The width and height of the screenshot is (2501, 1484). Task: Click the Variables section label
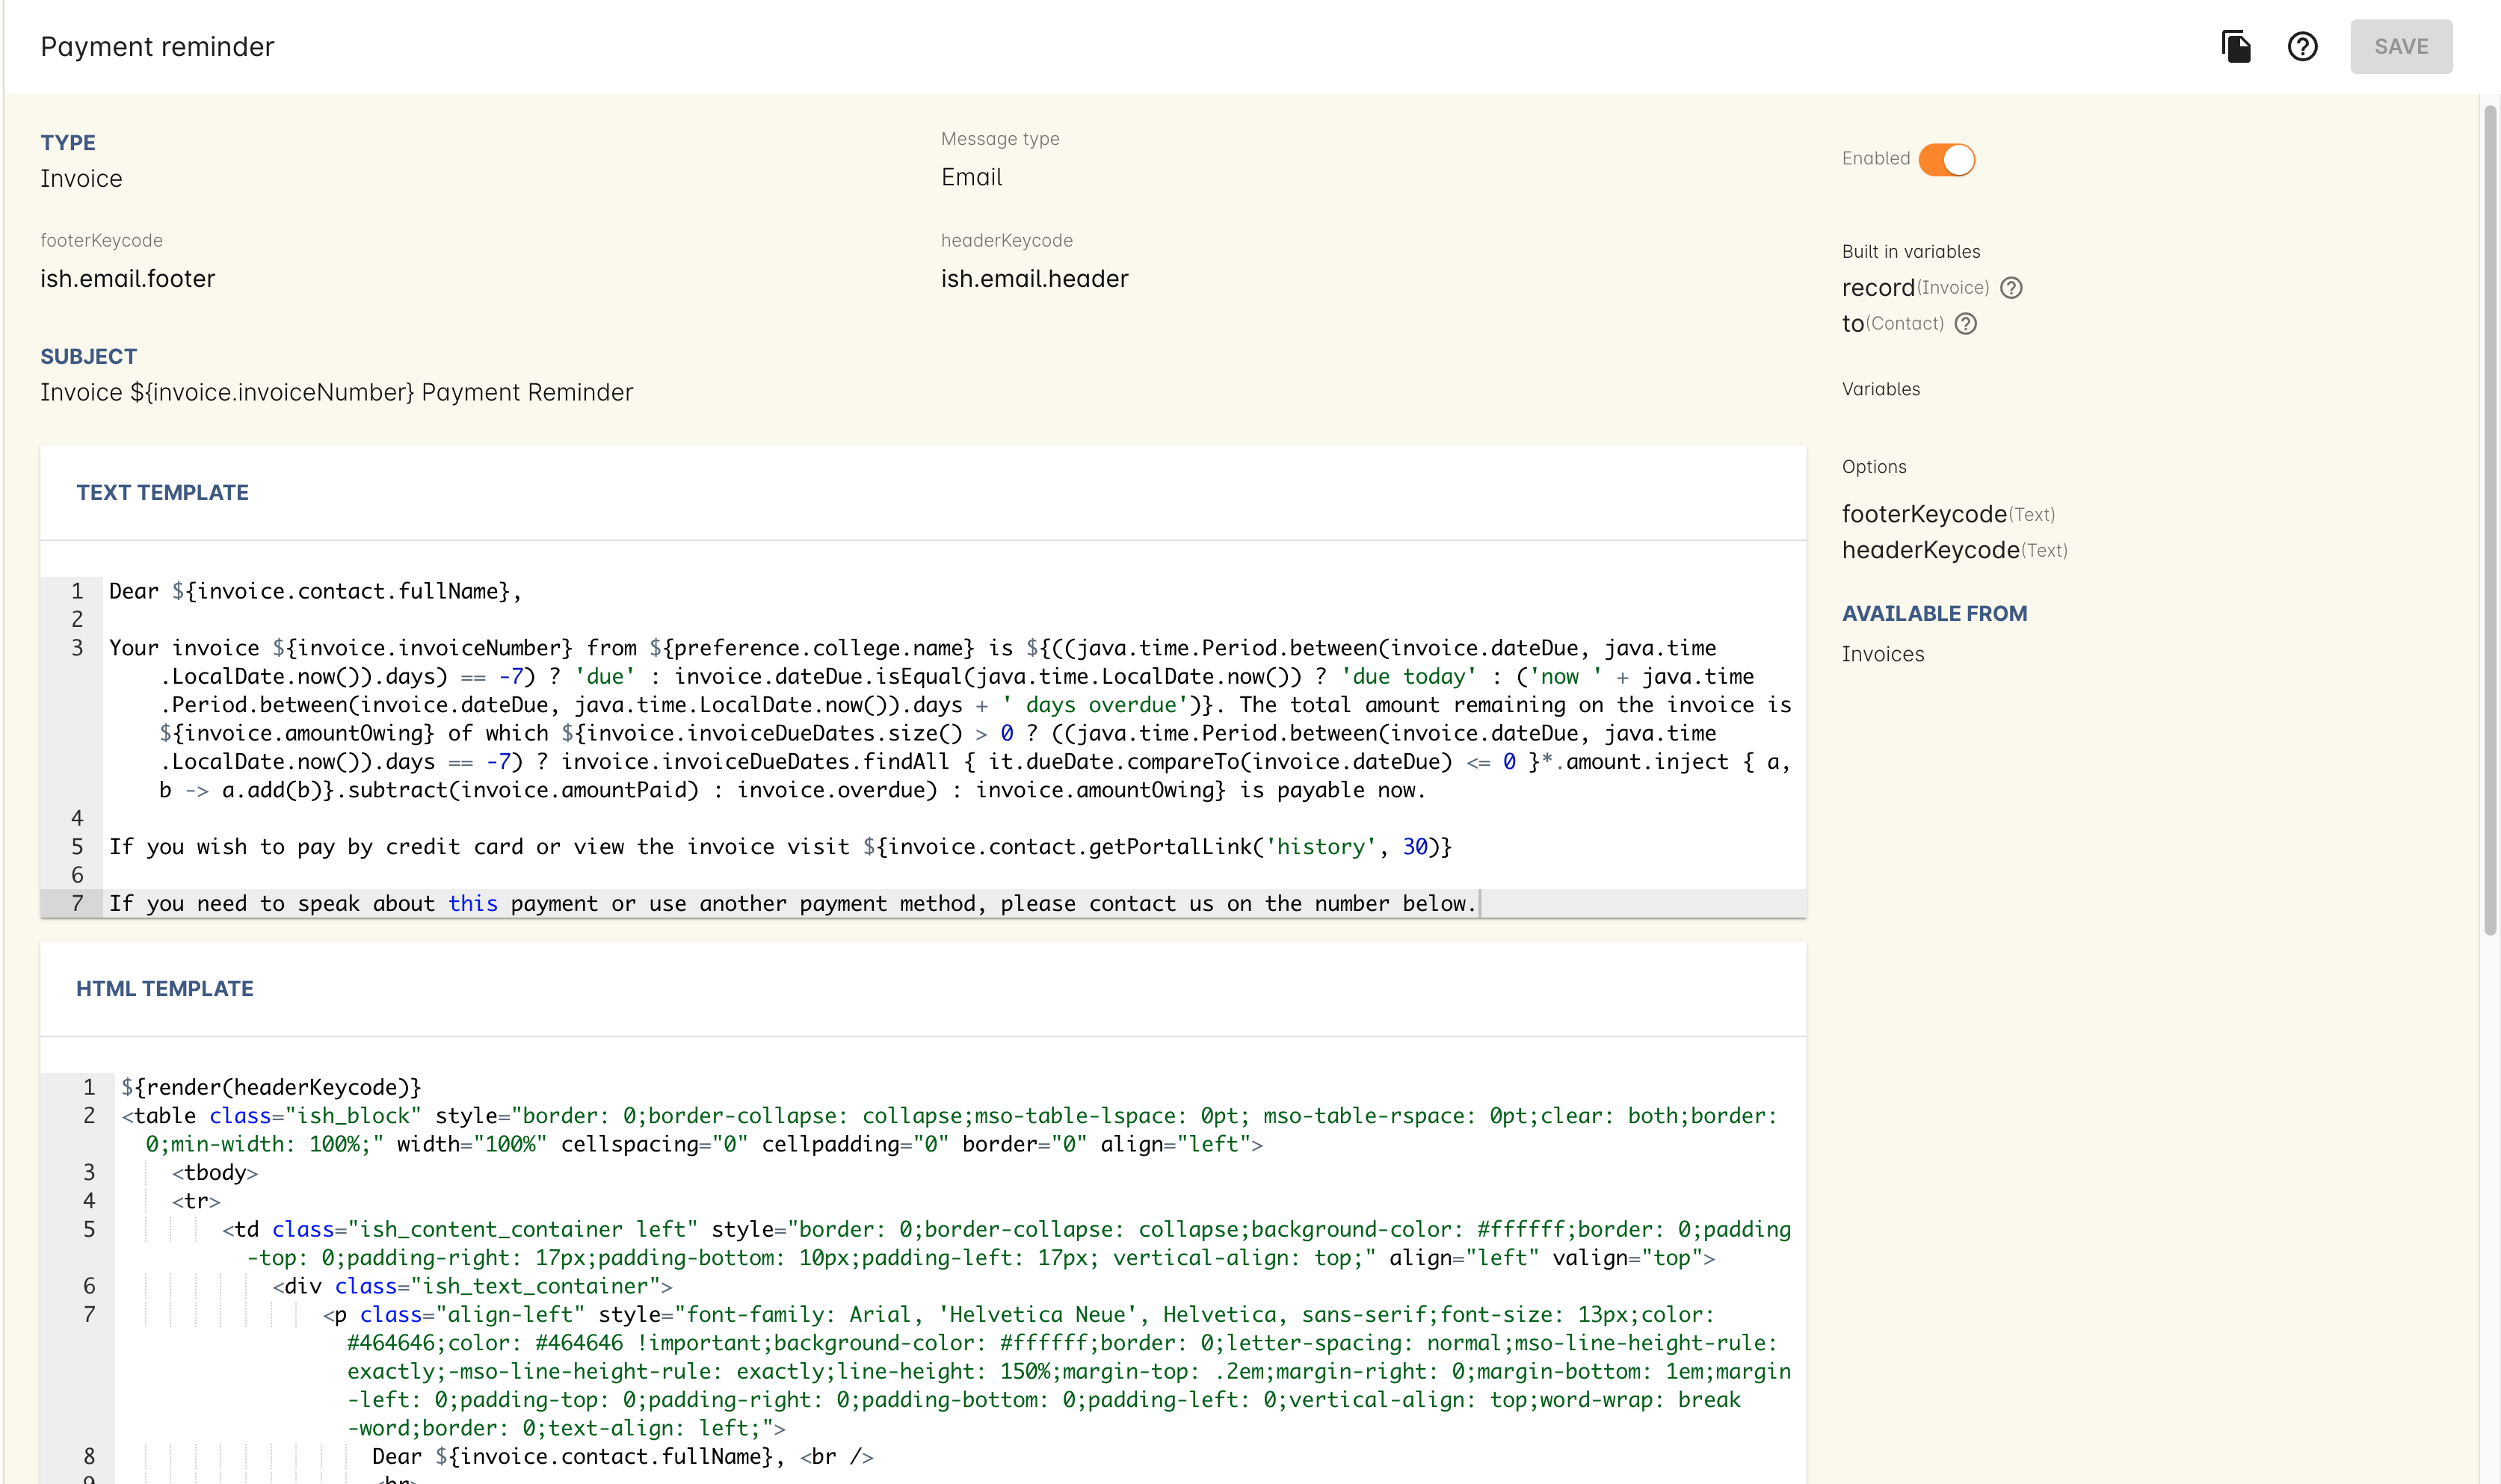click(x=1880, y=390)
